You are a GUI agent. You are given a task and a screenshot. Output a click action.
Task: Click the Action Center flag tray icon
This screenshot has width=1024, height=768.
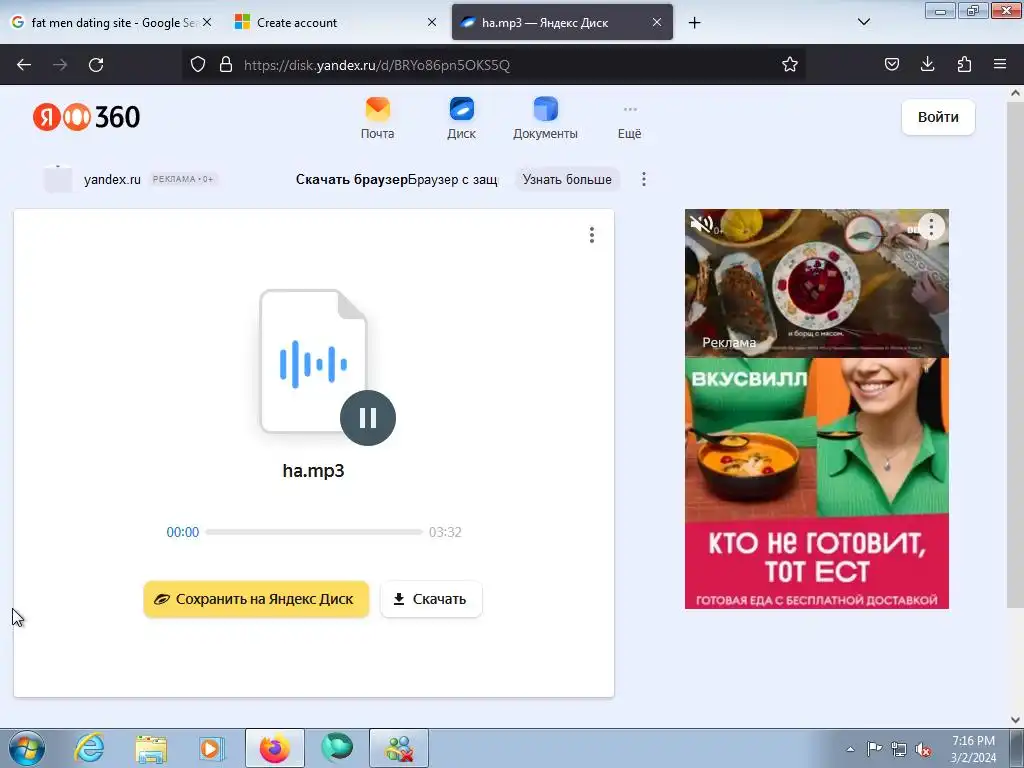[874, 749]
